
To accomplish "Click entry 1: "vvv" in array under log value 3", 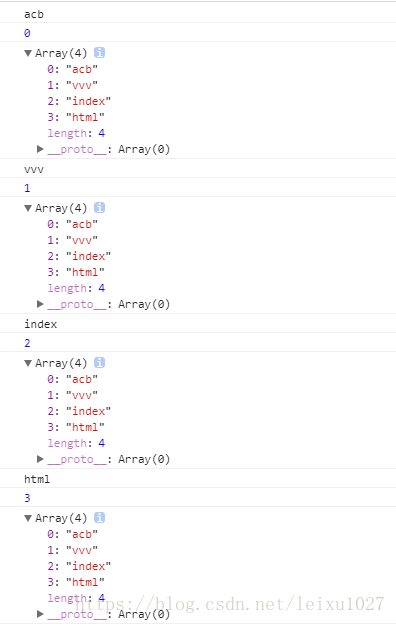I will 72,550.
